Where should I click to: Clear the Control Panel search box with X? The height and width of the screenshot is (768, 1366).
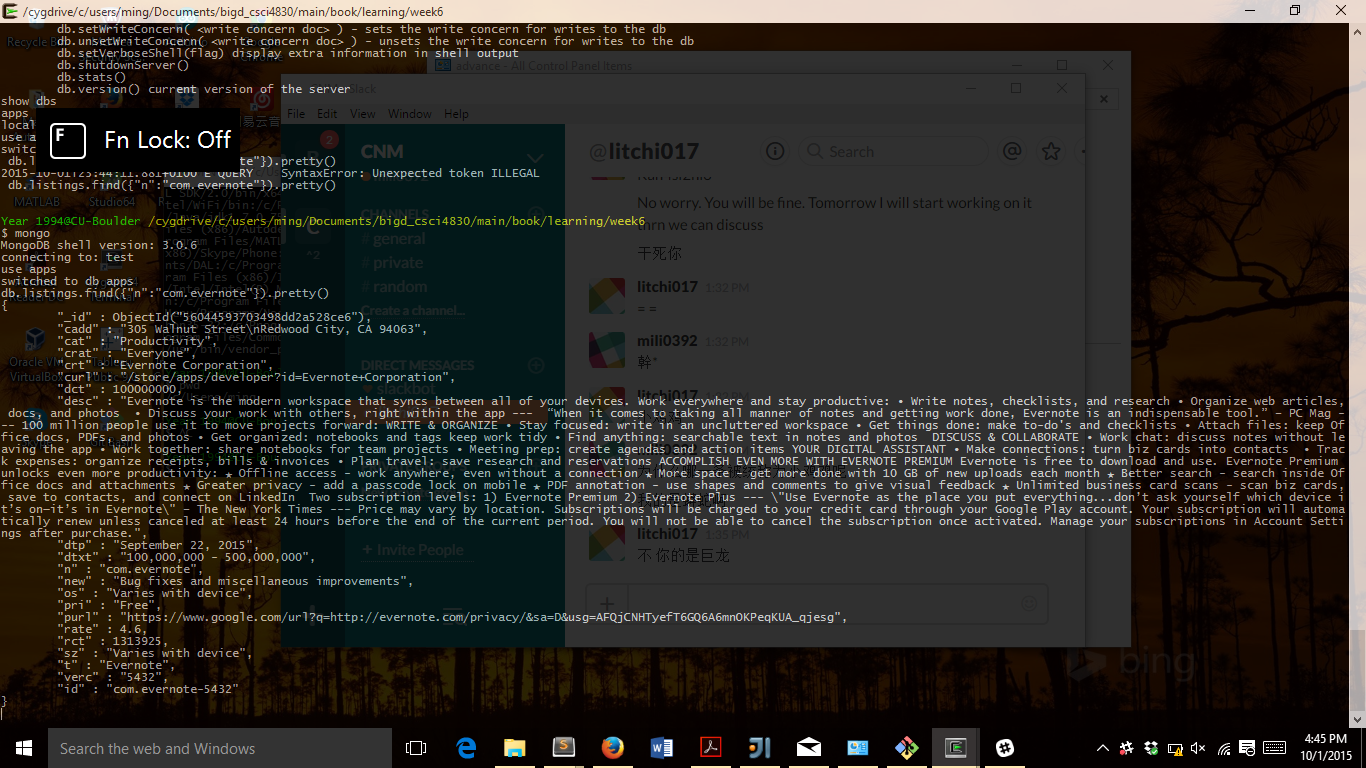pos(1104,99)
